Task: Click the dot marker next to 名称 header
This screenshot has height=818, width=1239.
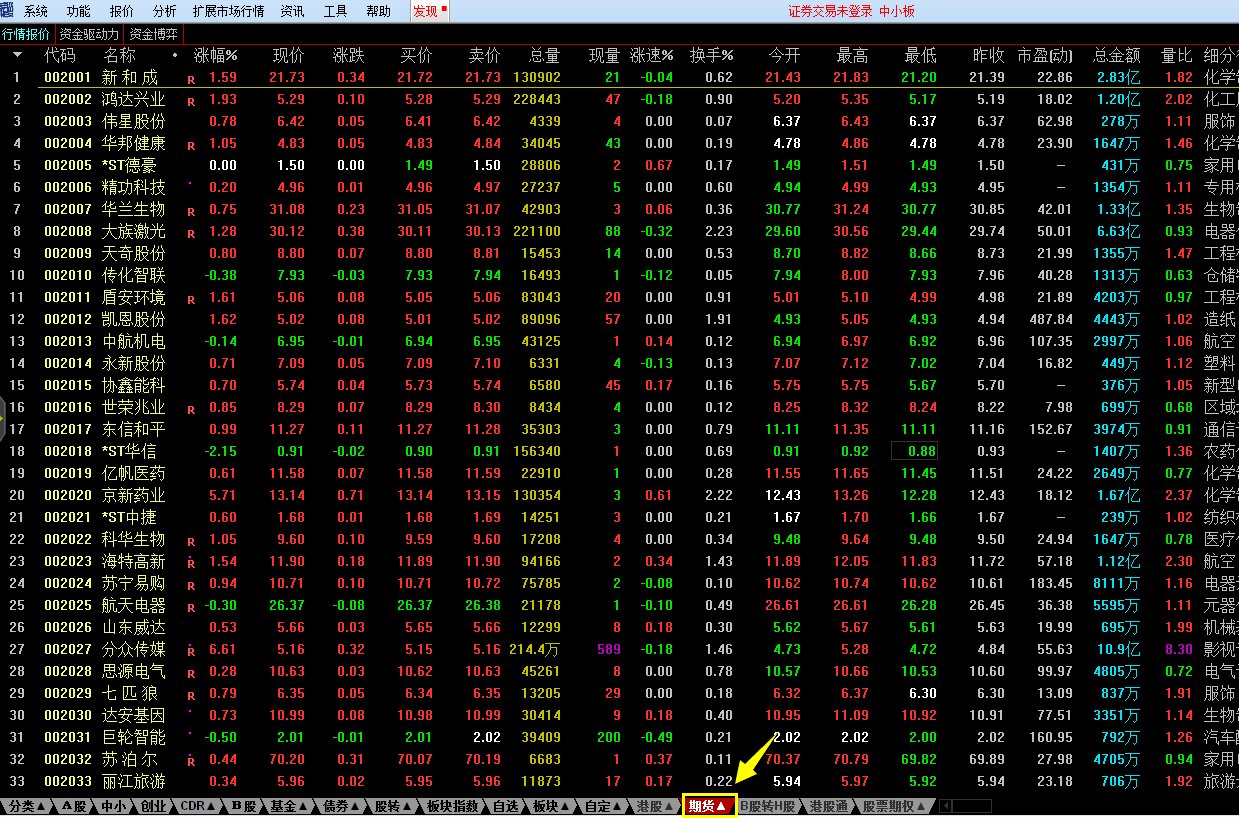Action: click(175, 54)
